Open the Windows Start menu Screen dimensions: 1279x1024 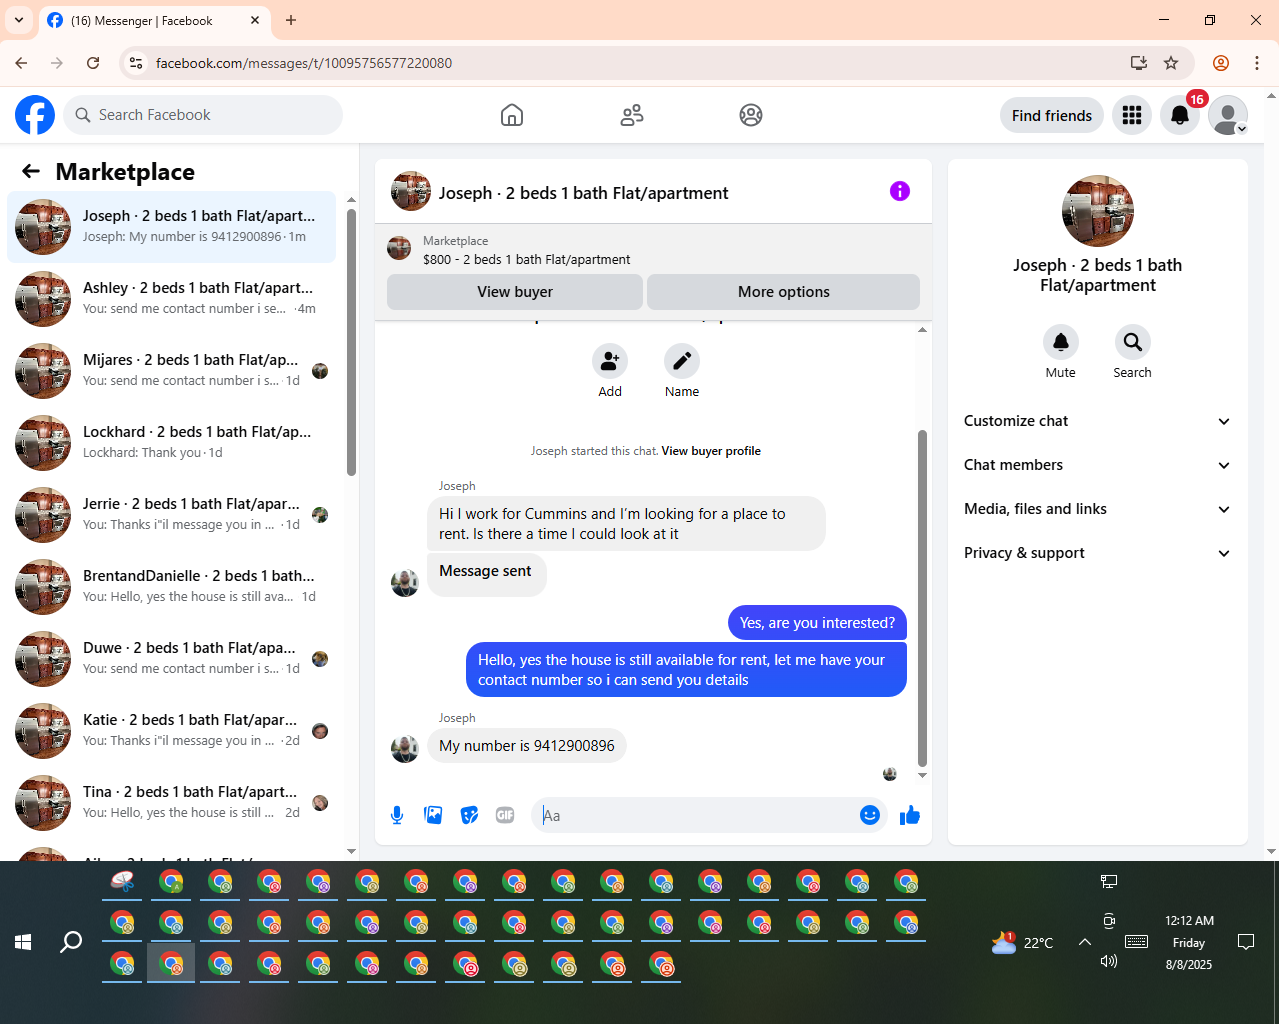pos(23,942)
